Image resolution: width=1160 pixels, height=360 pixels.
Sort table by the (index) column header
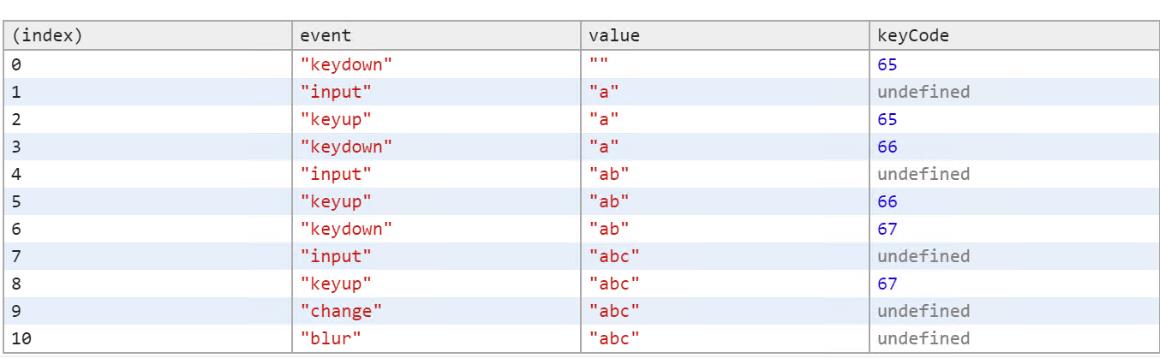[x=147, y=35]
